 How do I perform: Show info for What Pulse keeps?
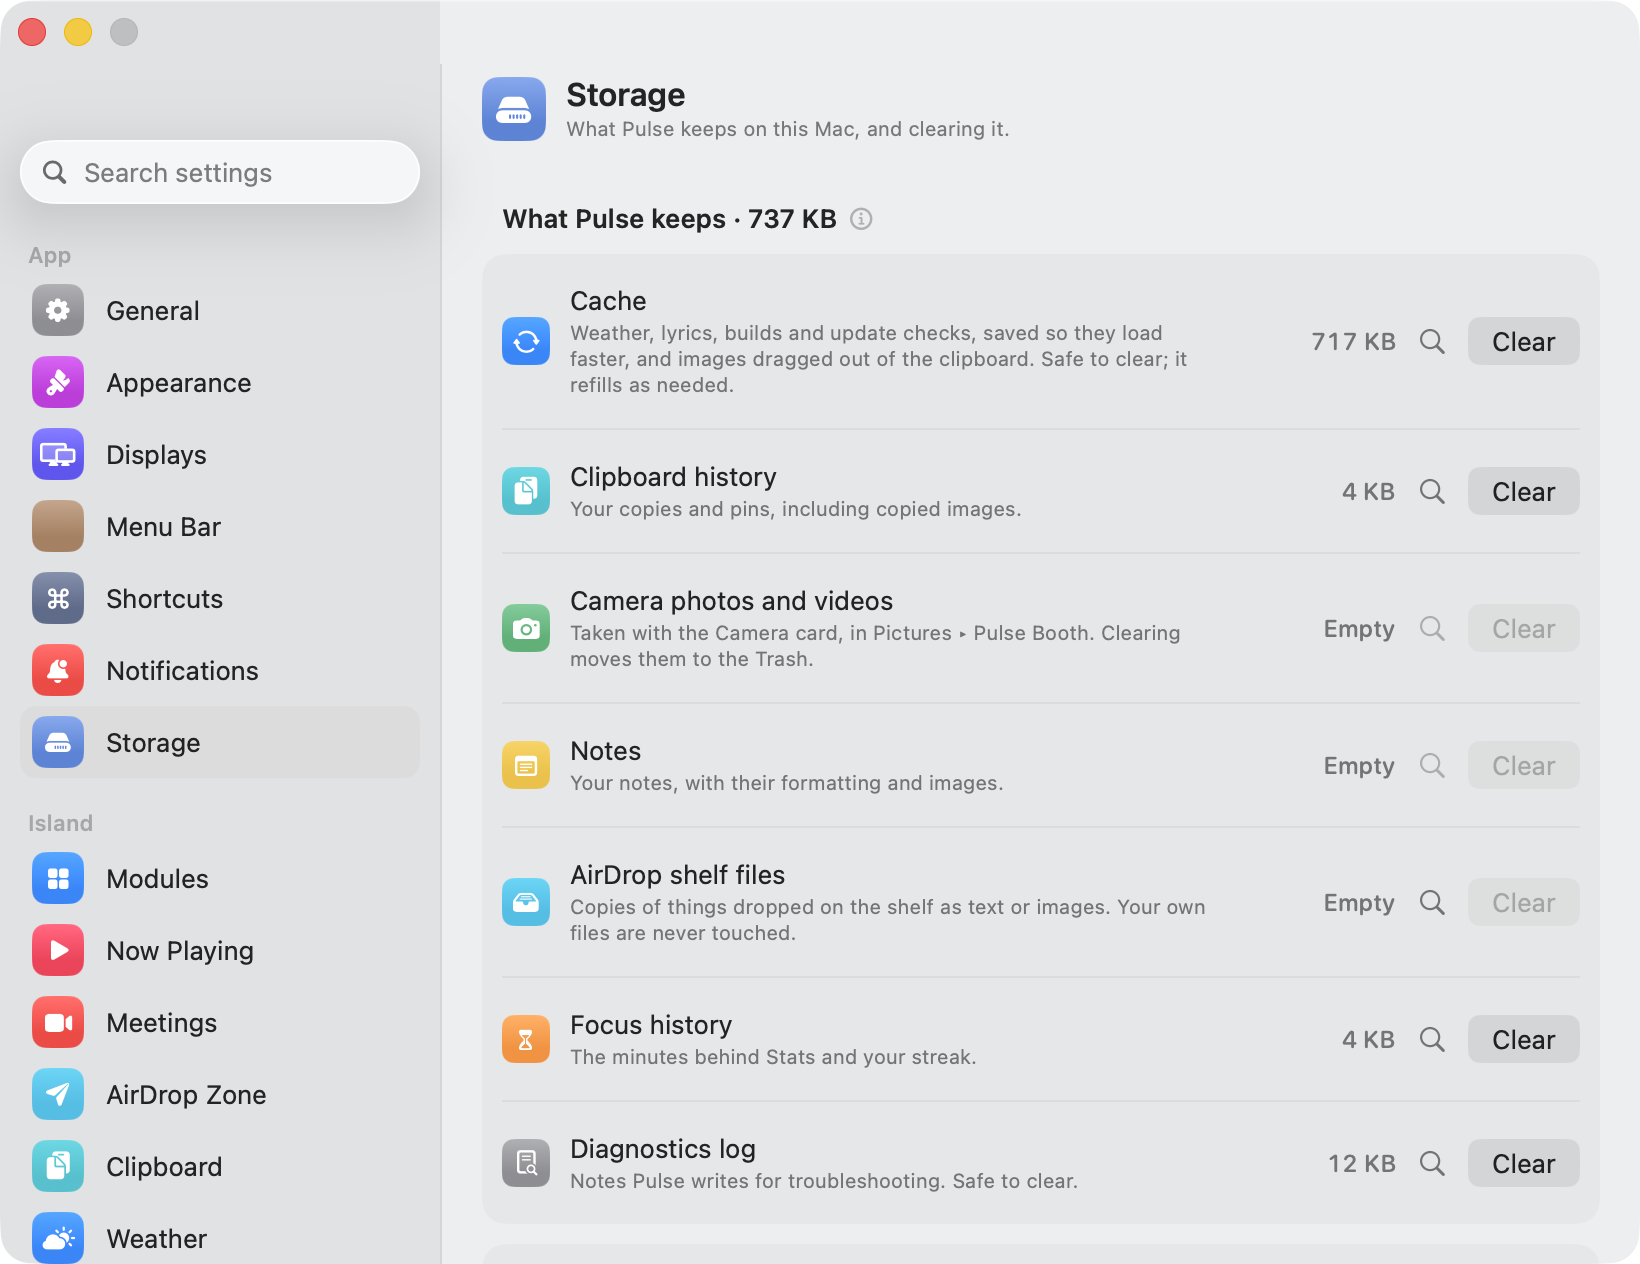pos(861,219)
